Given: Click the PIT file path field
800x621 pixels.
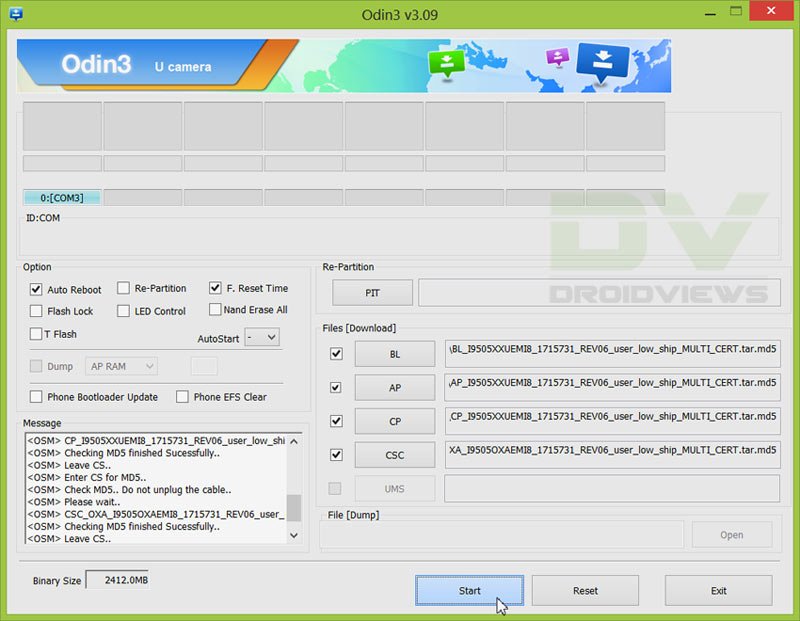Looking at the screenshot, I should tap(599, 292).
